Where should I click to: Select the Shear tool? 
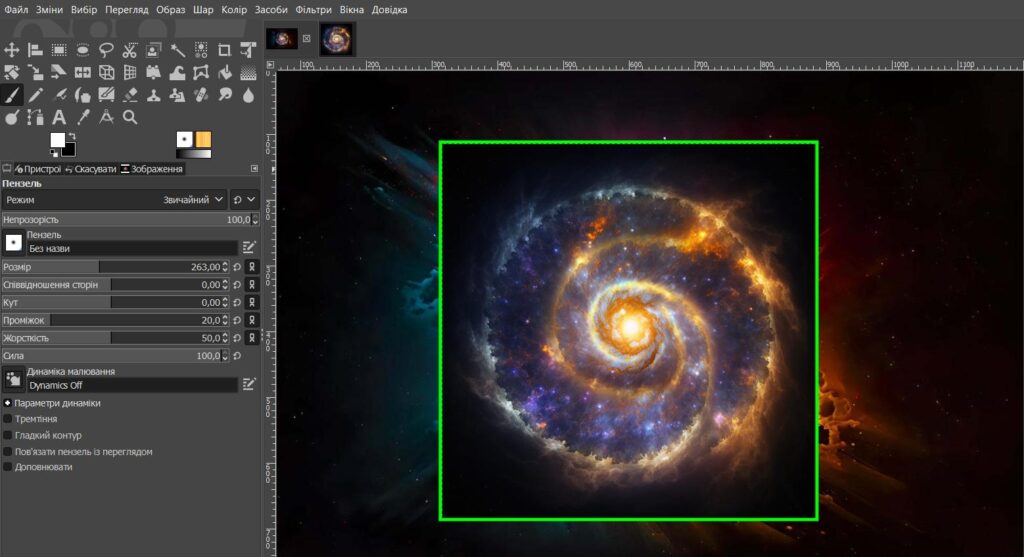59,72
